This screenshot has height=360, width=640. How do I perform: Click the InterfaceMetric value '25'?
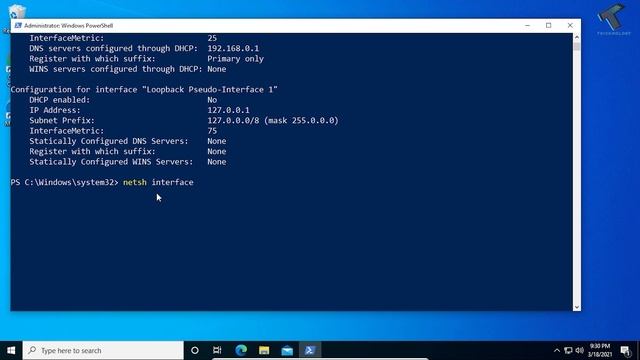click(x=212, y=38)
